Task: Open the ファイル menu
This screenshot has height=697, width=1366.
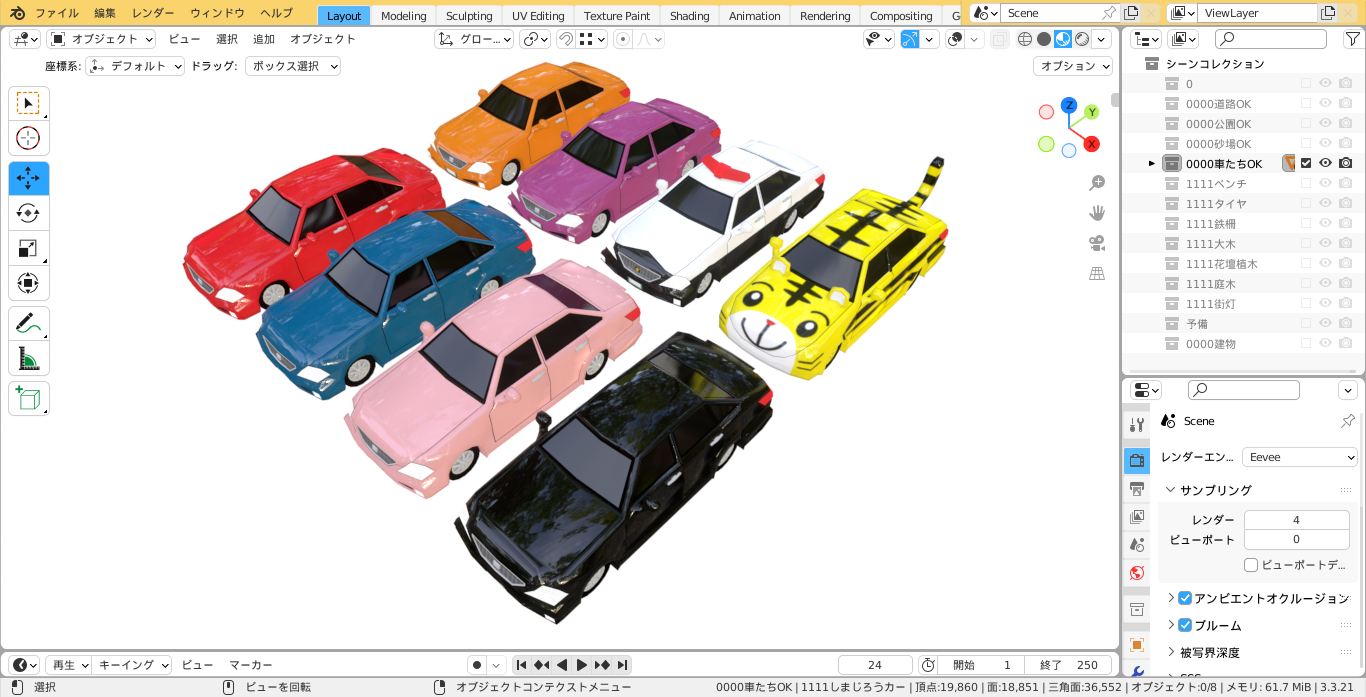Action: click(x=57, y=14)
